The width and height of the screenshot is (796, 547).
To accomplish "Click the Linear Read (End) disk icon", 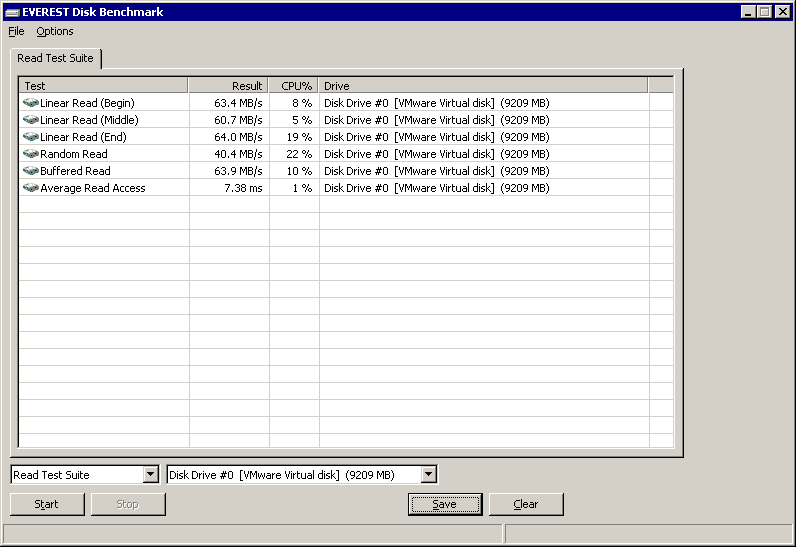I will click(x=30, y=137).
